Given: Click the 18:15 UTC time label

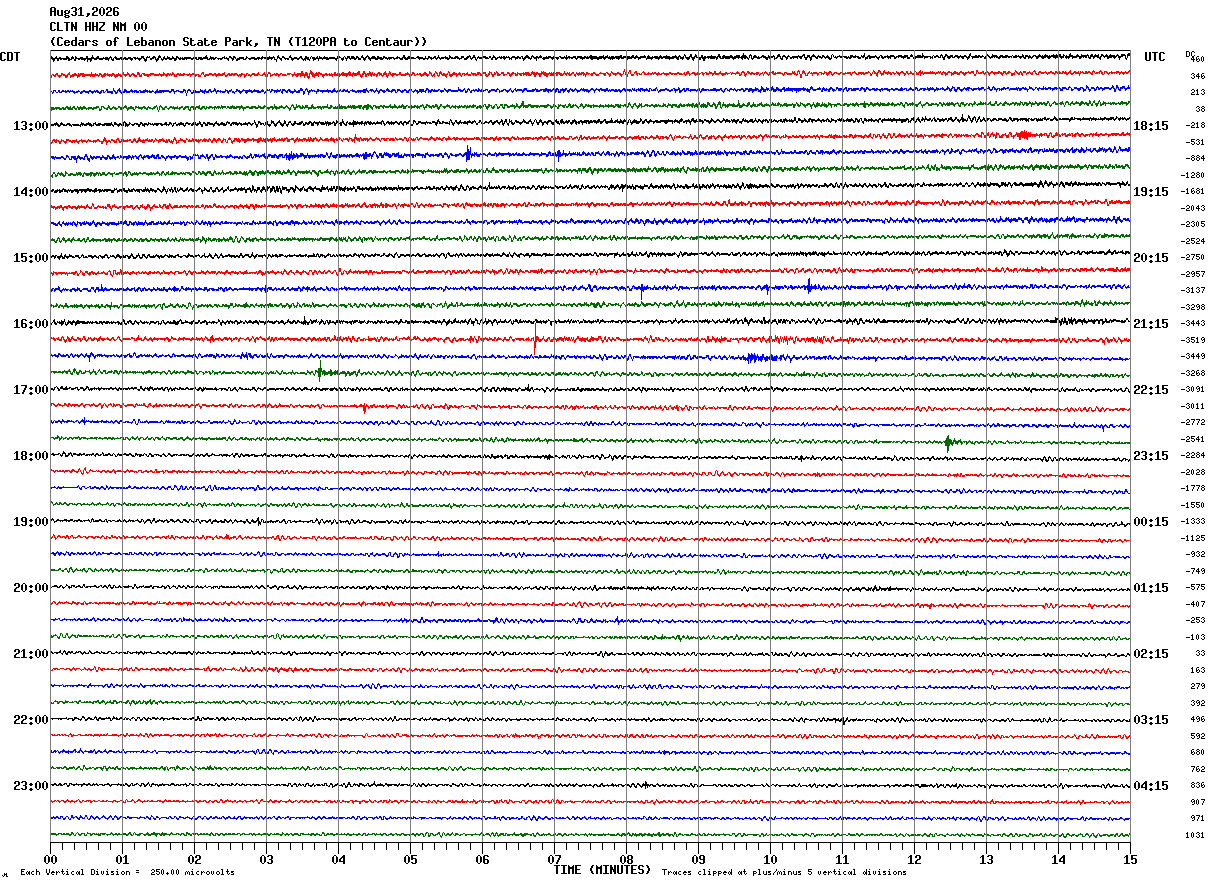Looking at the screenshot, I should click(x=1152, y=126).
